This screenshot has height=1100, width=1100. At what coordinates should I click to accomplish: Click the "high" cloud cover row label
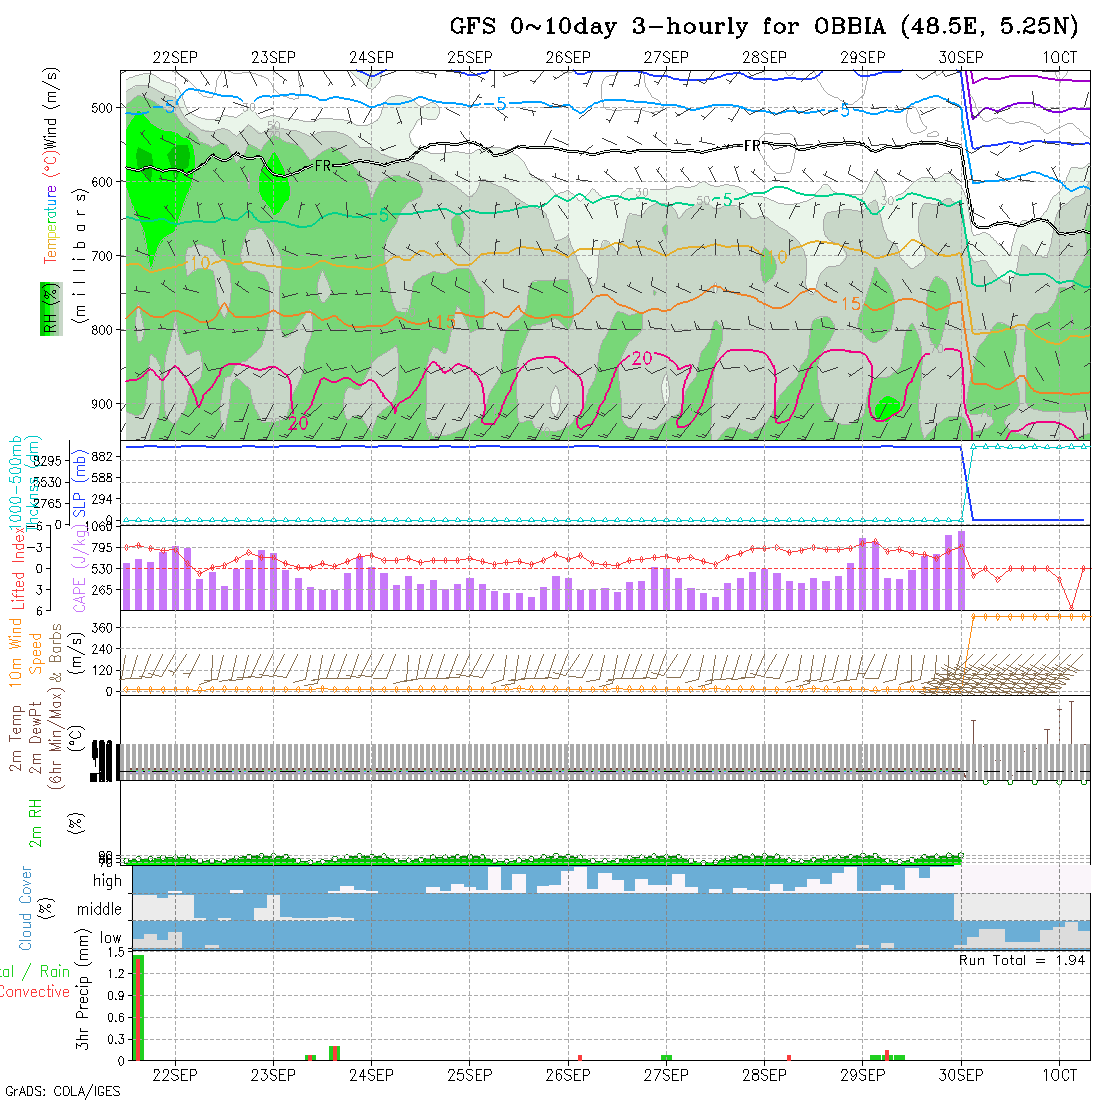[x=107, y=881]
